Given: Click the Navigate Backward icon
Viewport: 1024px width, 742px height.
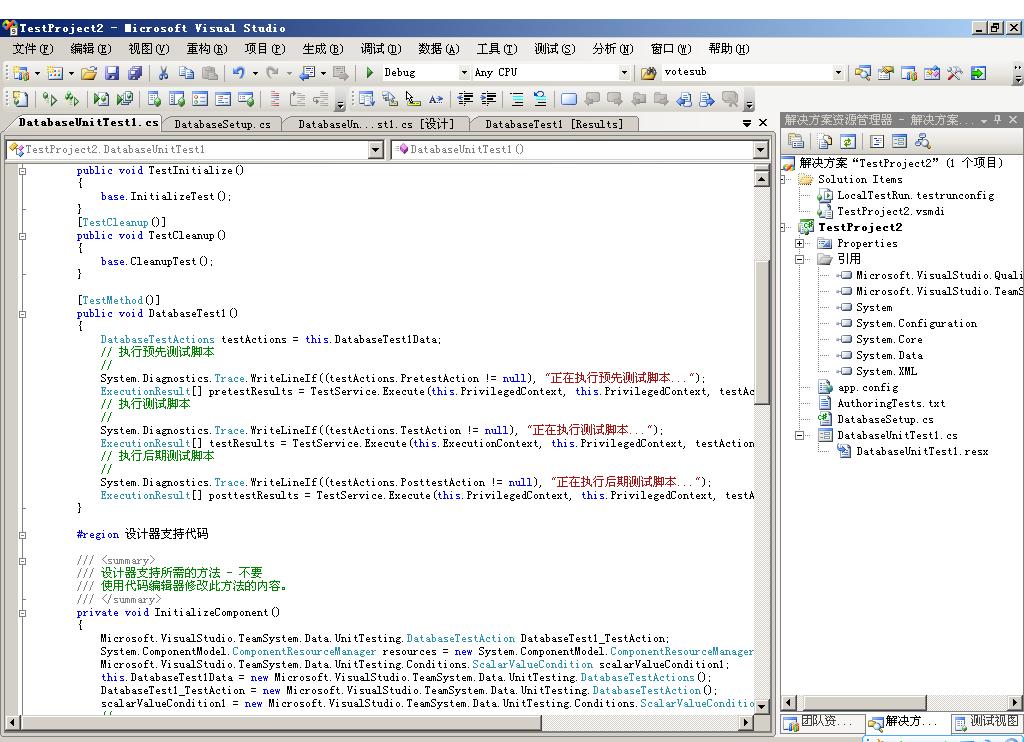Looking at the screenshot, I should (307, 73).
